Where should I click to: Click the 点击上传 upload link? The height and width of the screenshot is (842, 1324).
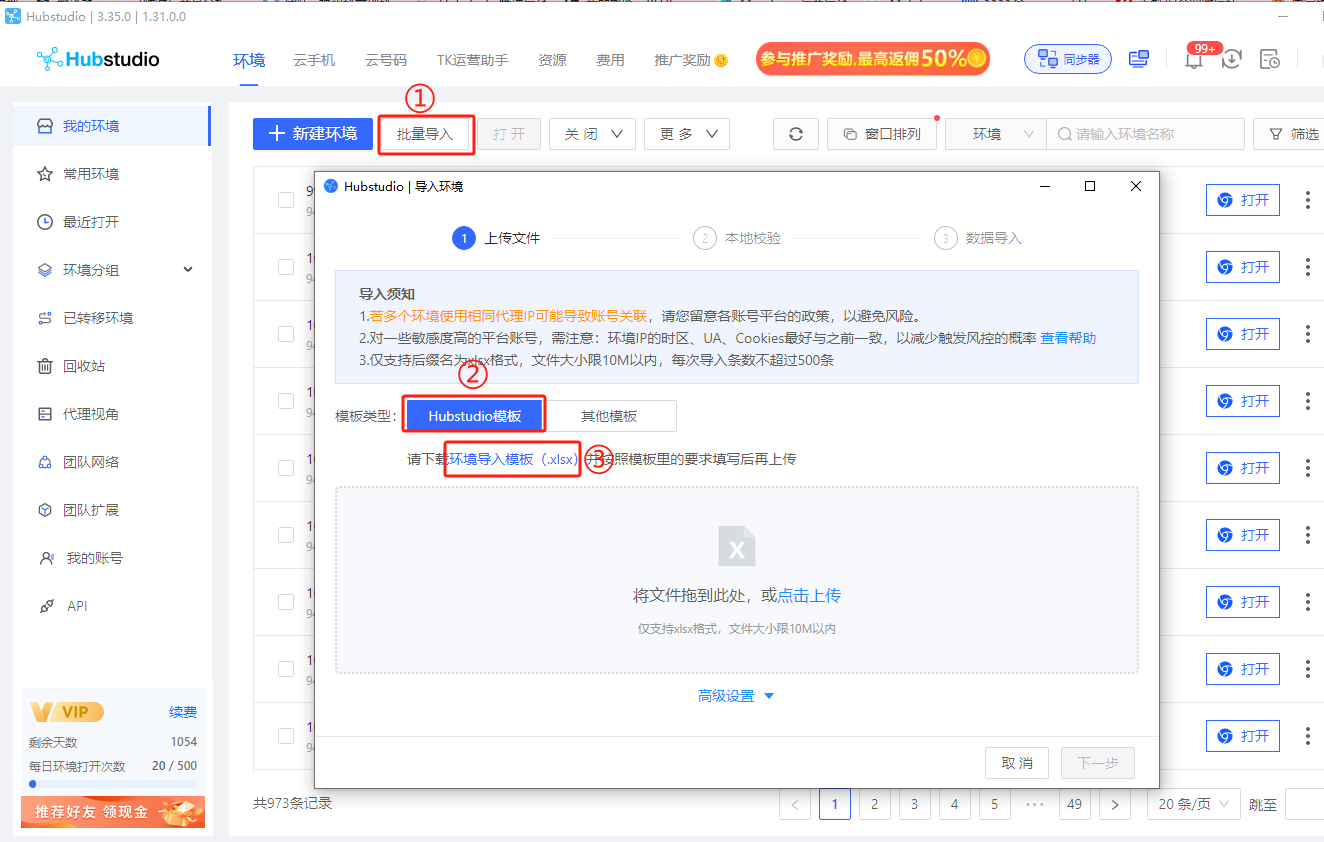tap(809, 595)
